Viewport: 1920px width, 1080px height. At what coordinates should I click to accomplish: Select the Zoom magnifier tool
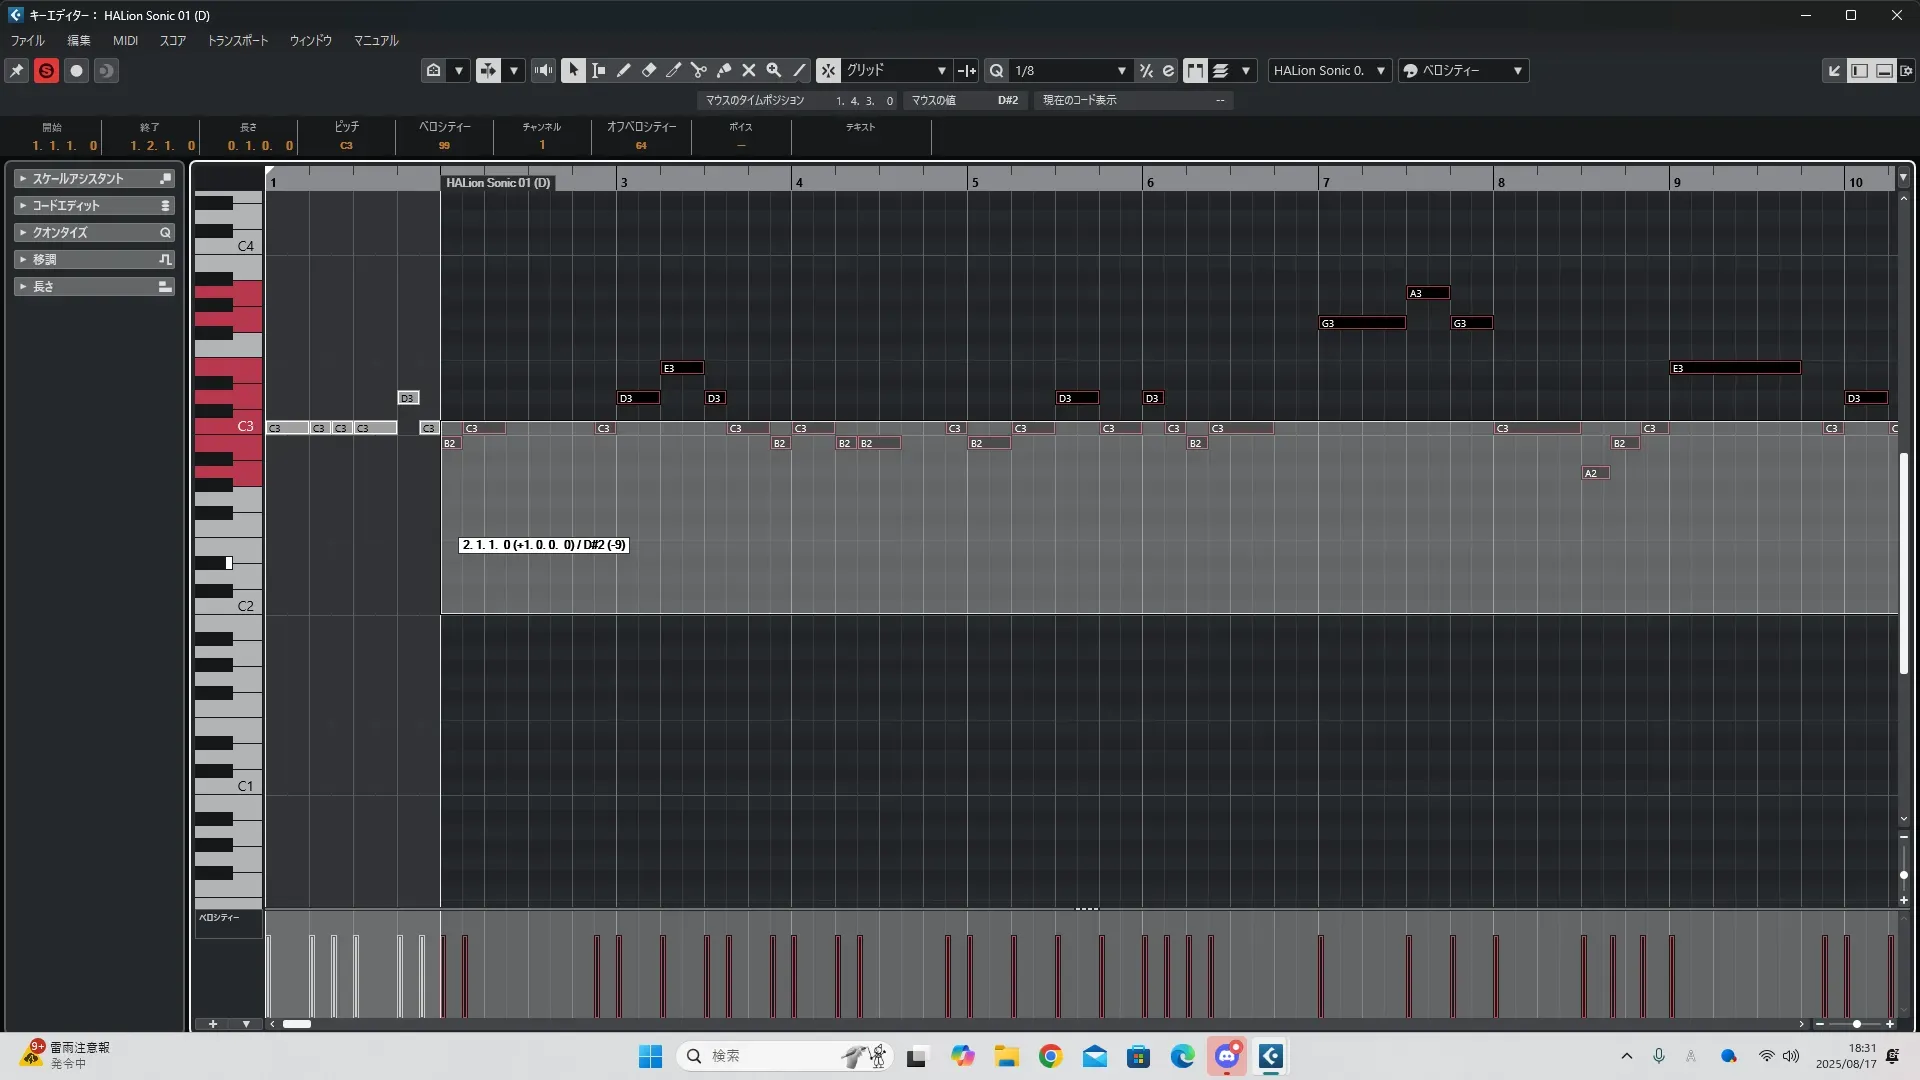(x=773, y=70)
